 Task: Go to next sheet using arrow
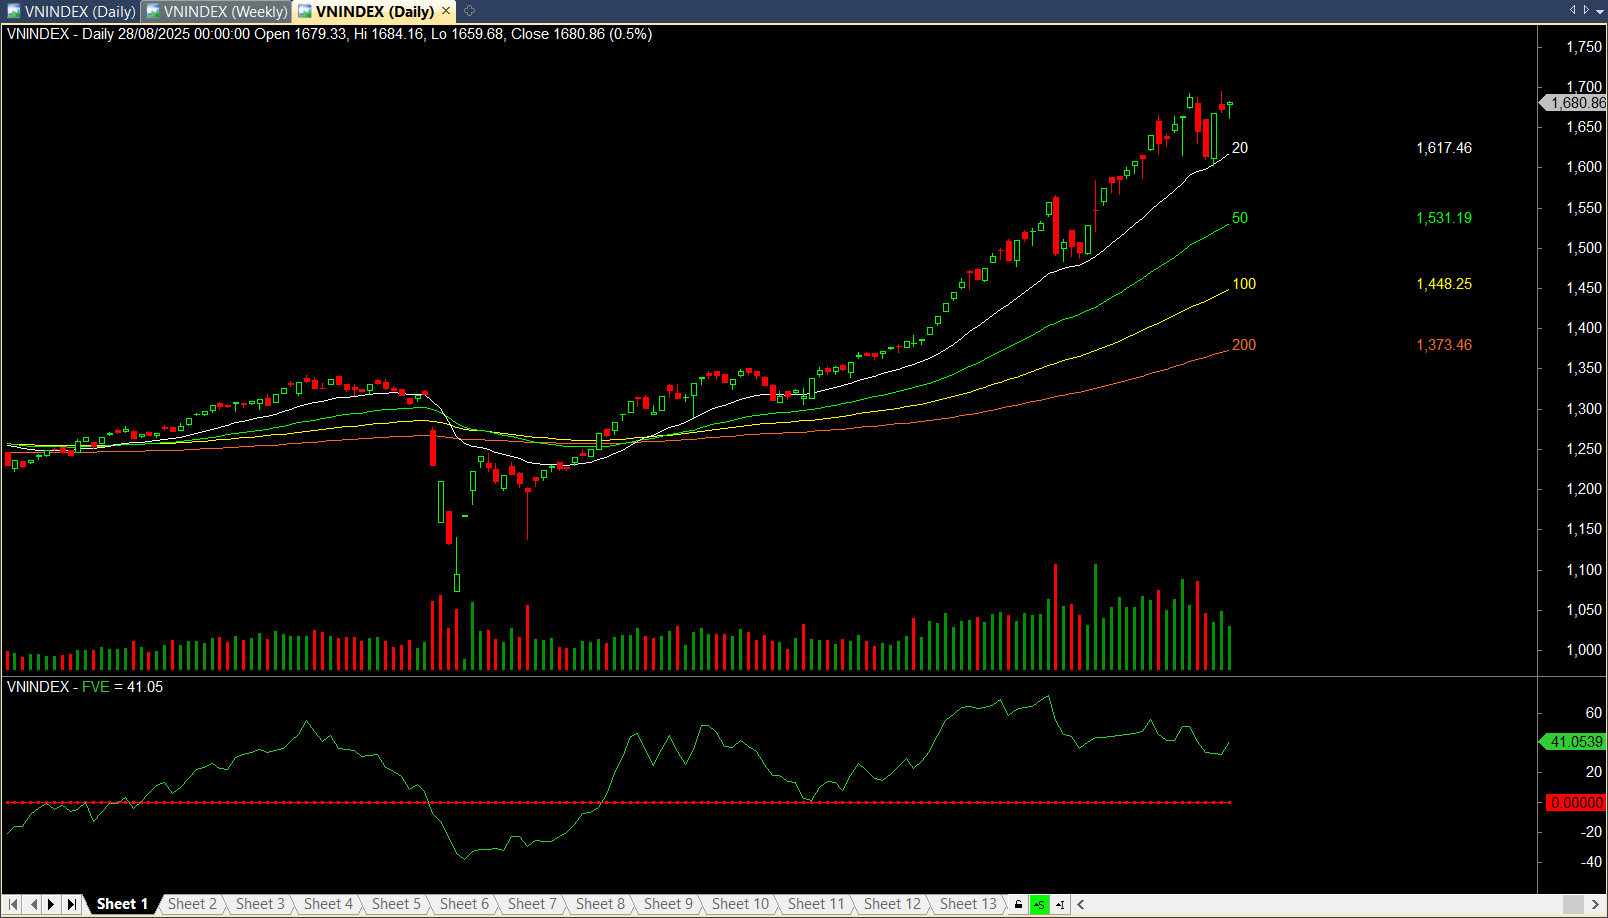(51, 904)
